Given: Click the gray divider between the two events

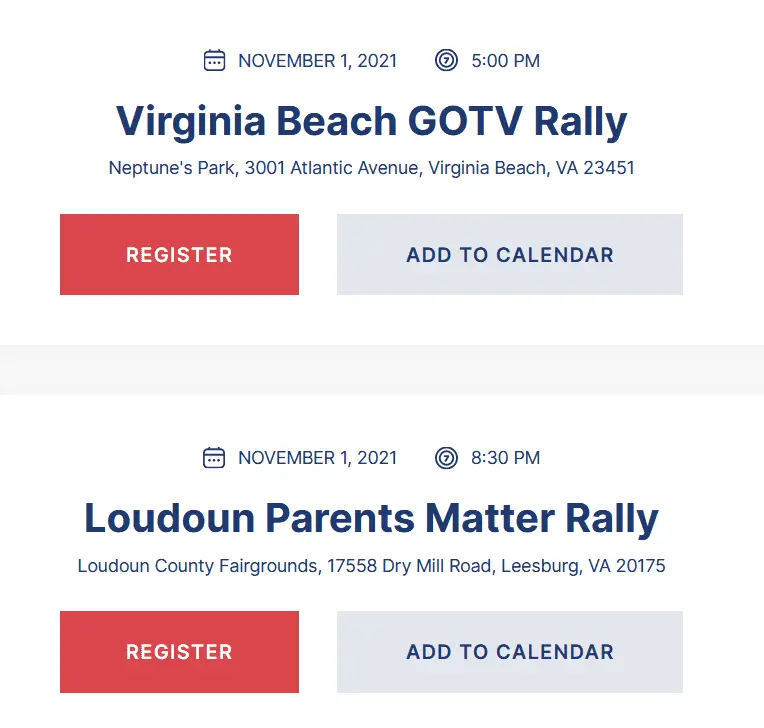Looking at the screenshot, I should [382, 370].
